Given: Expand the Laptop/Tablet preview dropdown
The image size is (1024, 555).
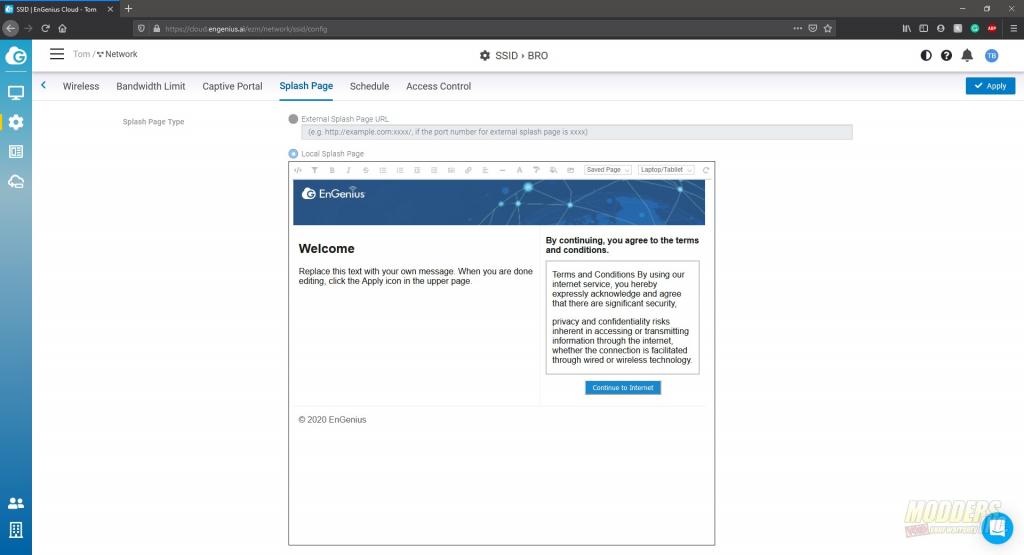Looking at the screenshot, I should pos(667,170).
